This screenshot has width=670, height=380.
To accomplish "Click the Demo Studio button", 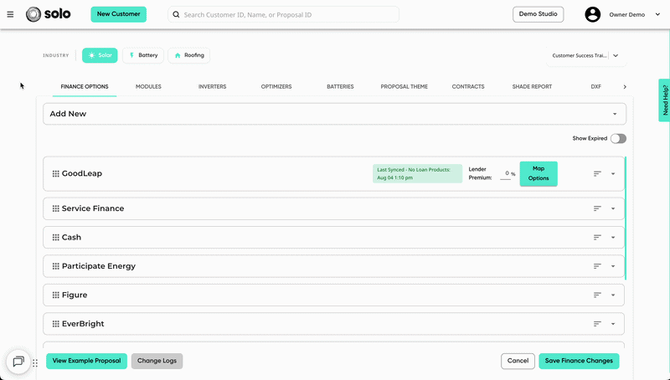I will pyautogui.click(x=538, y=14).
